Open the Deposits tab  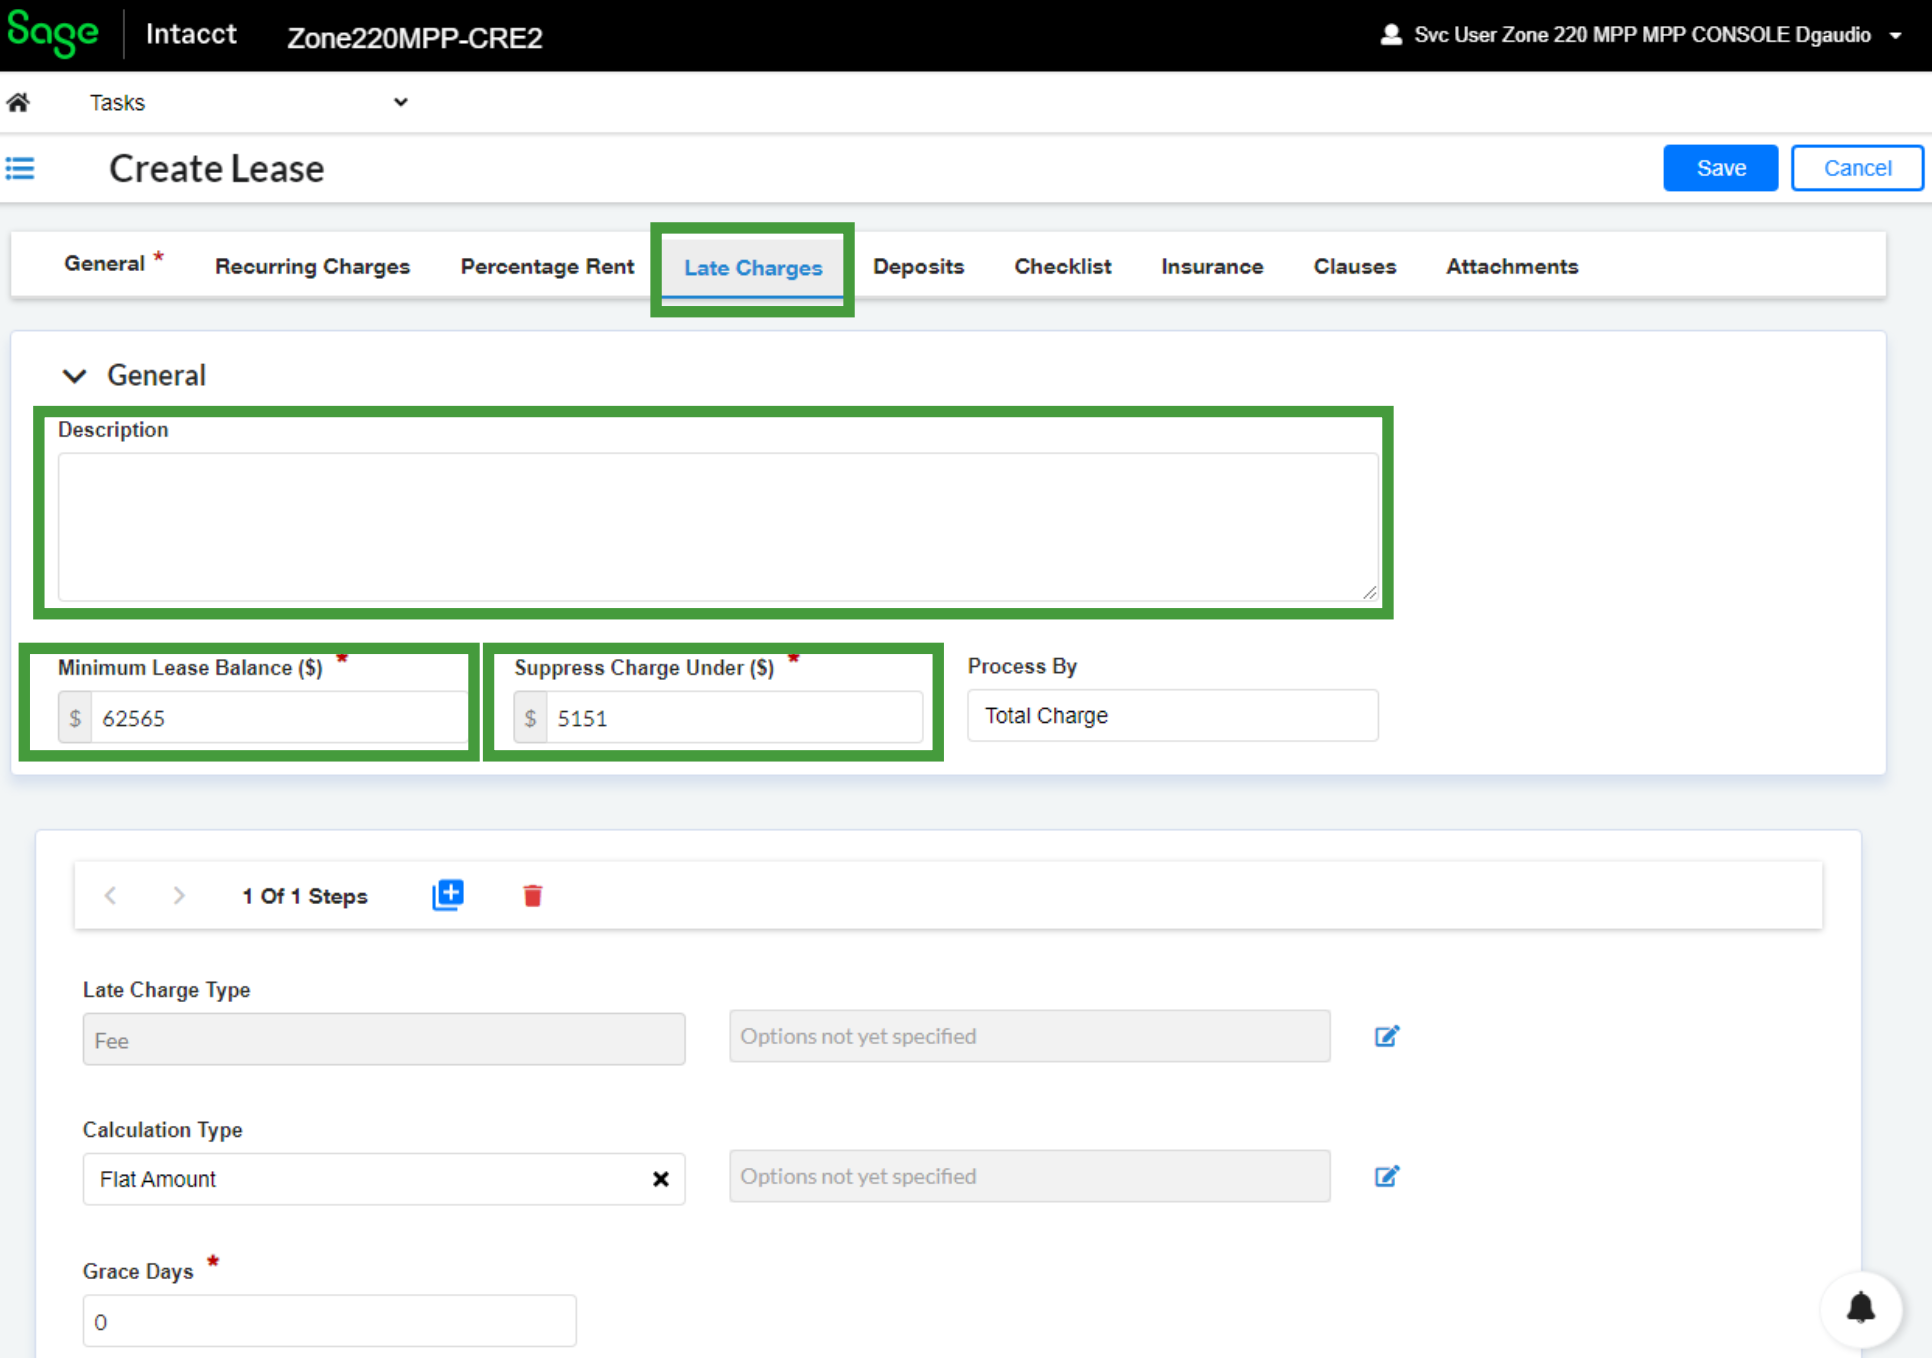coord(918,267)
